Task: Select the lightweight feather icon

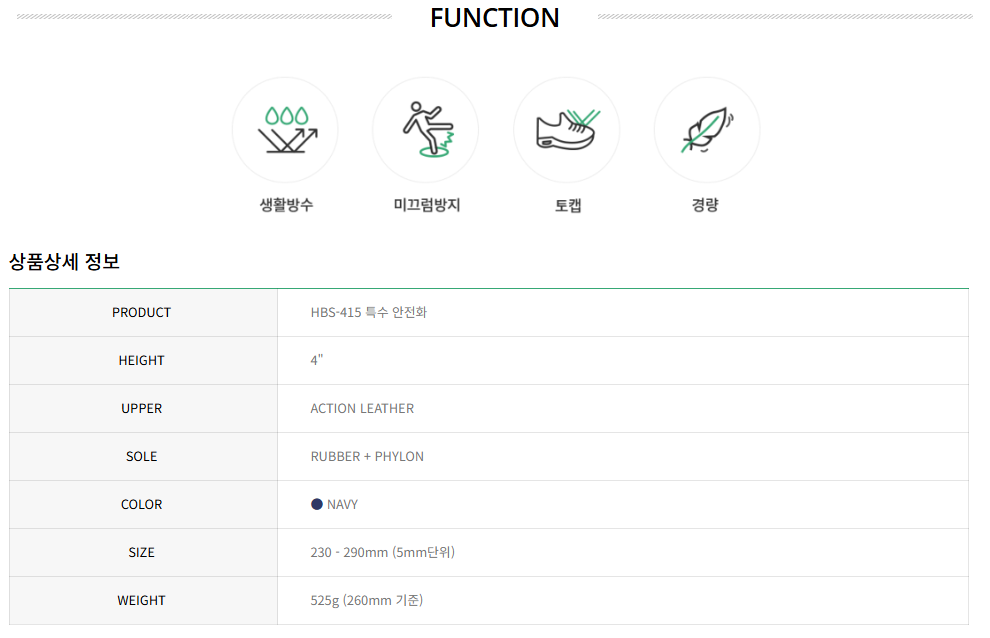Action: (707, 129)
